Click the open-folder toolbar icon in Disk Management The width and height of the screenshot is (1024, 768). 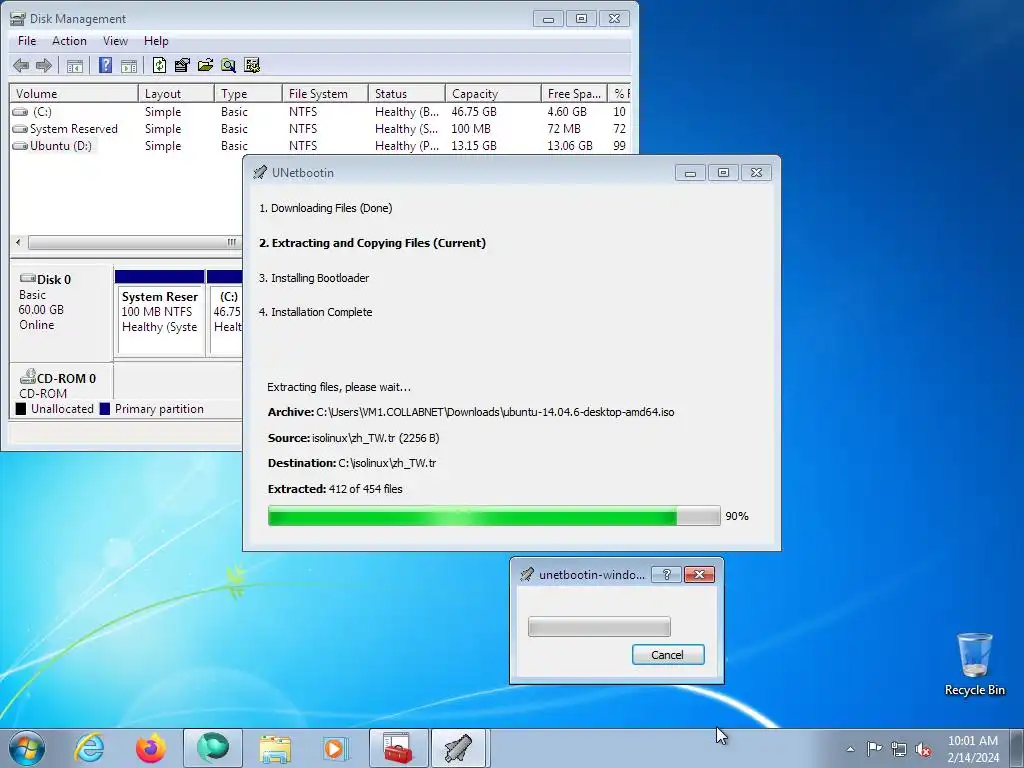[x=205, y=65]
